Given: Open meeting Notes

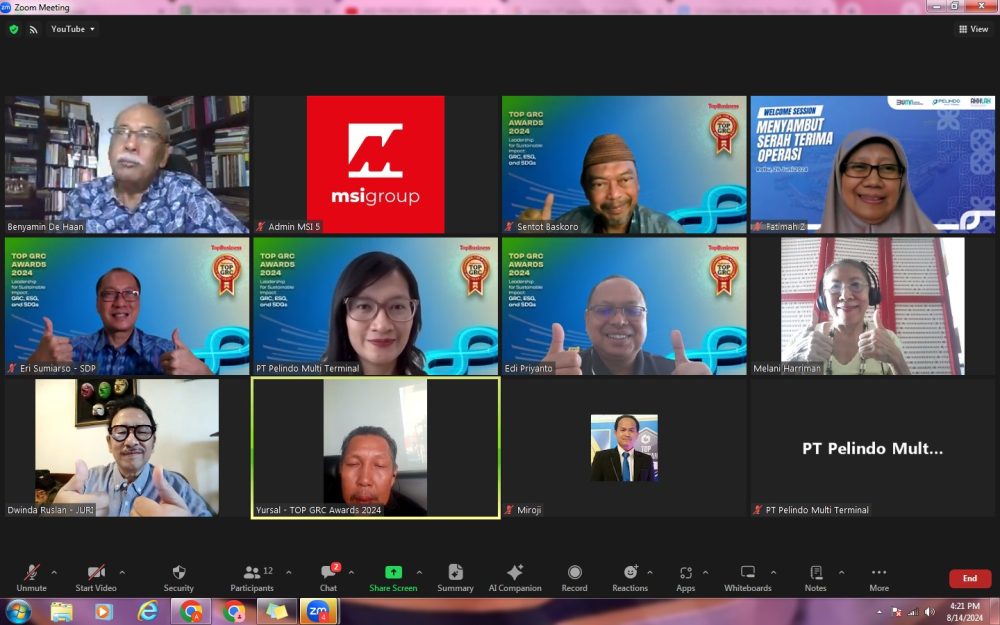Looking at the screenshot, I should (816, 578).
